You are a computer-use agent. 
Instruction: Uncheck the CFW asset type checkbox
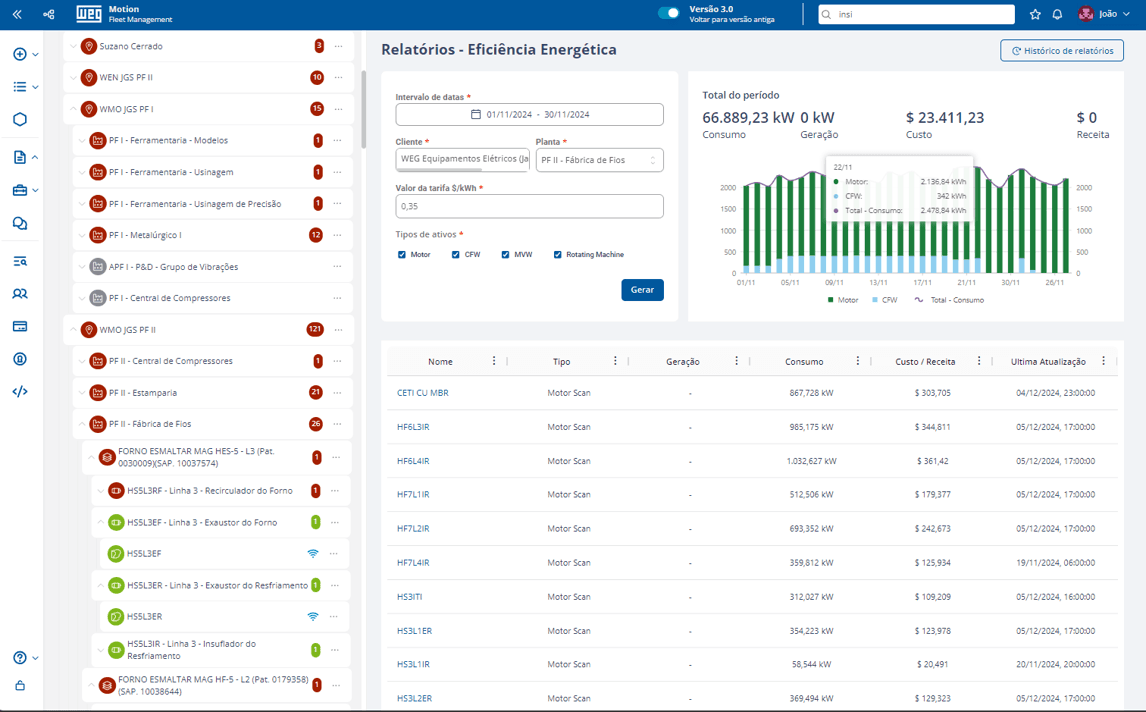coord(455,254)
